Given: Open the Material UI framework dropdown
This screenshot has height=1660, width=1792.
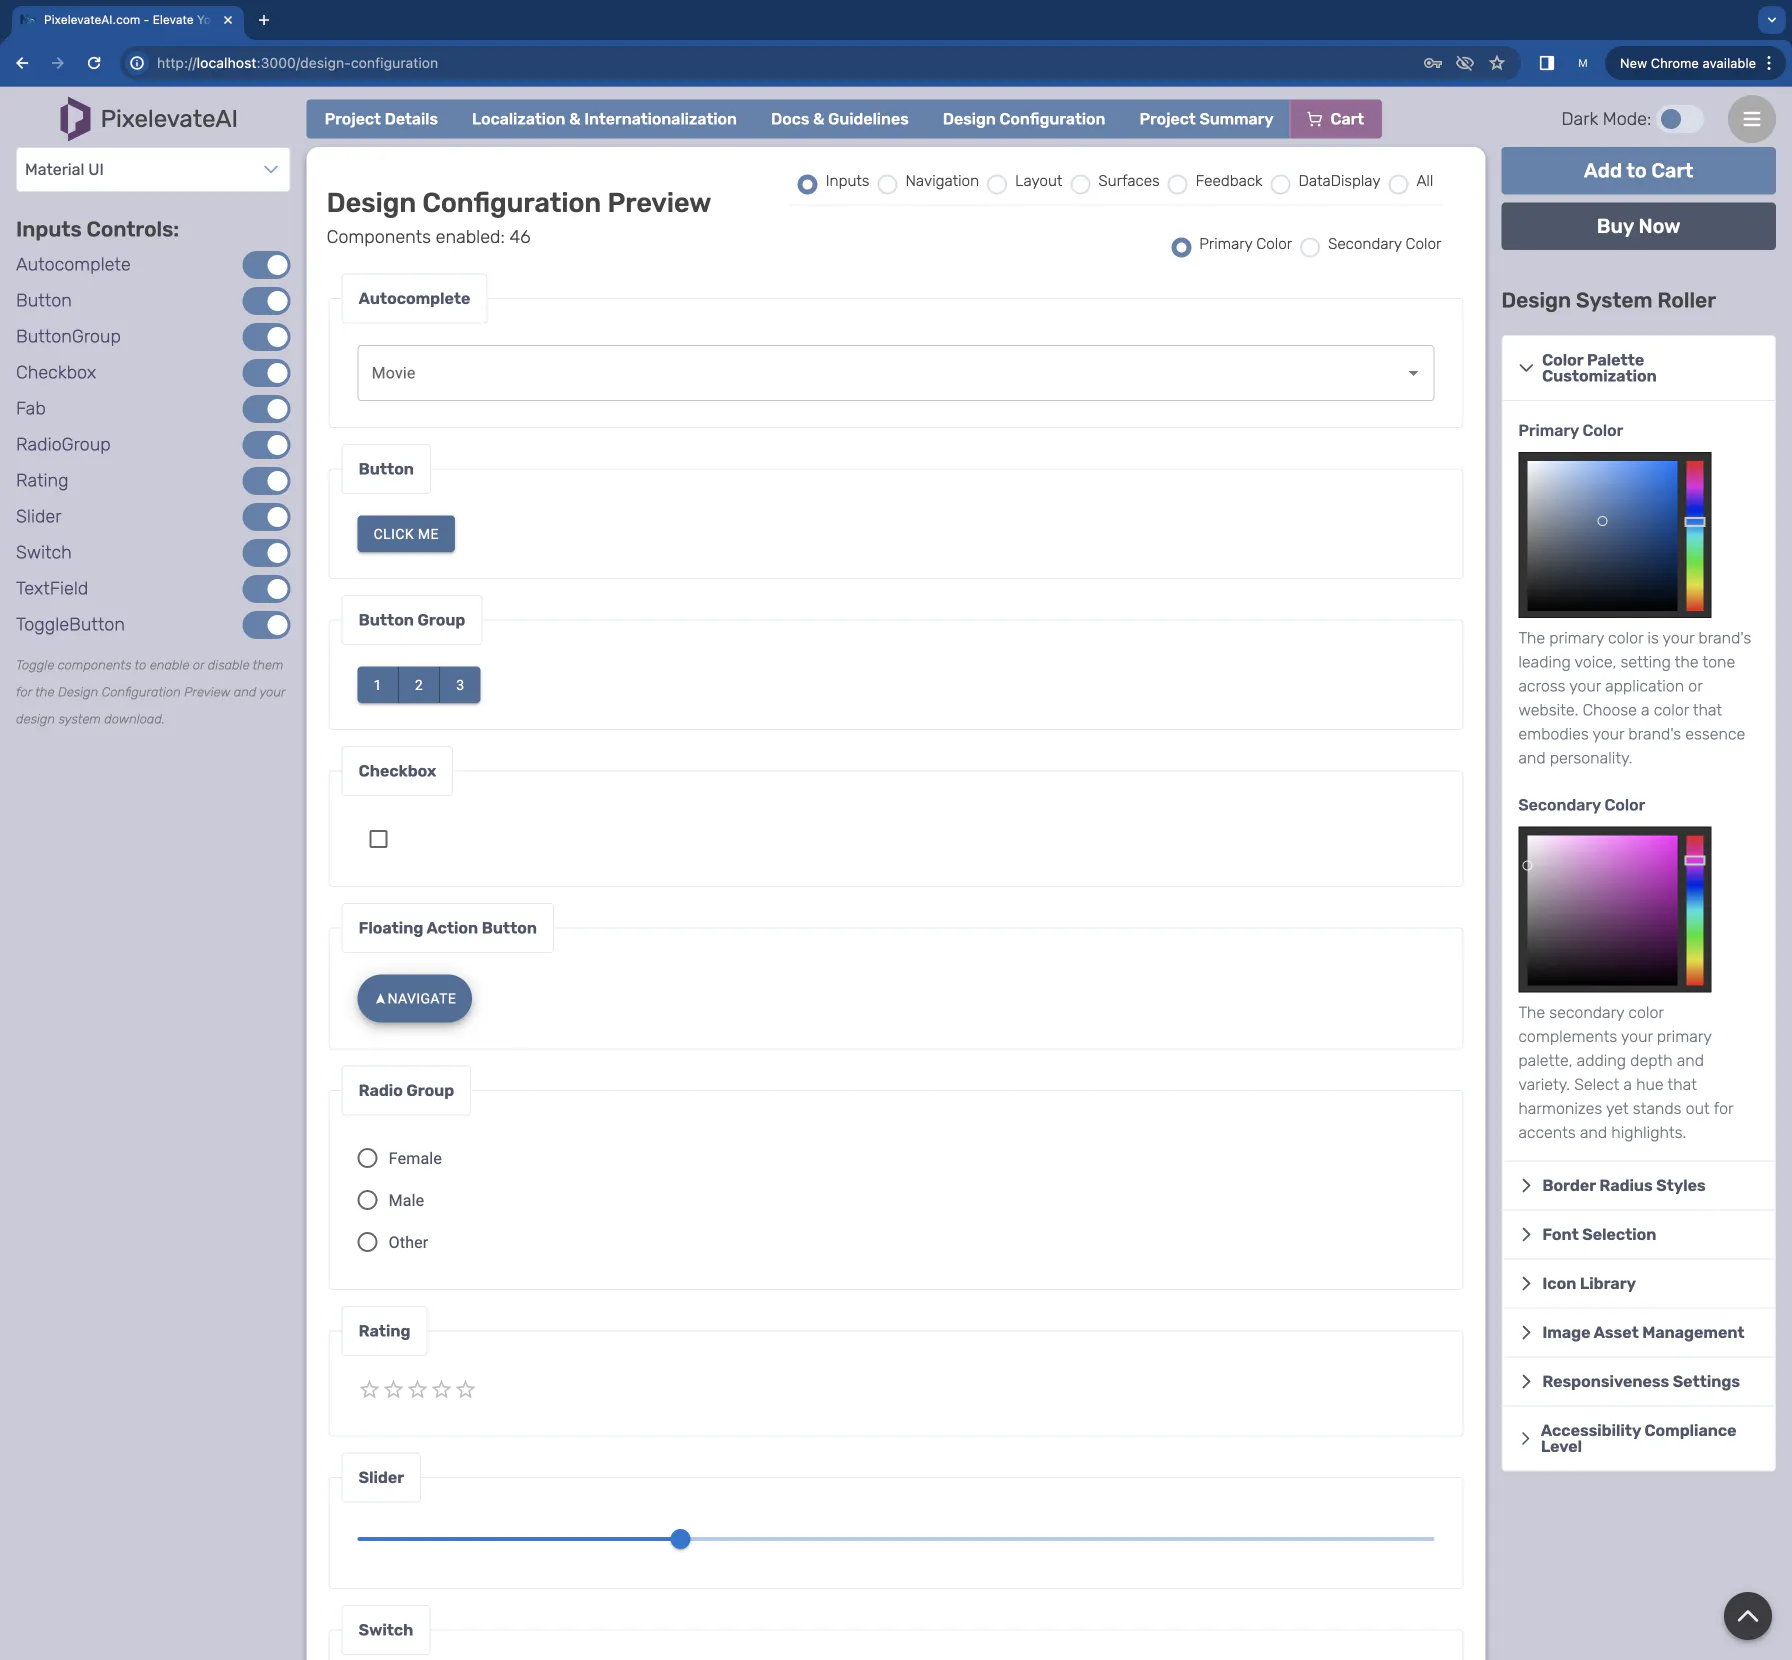Looking at the screenshot, I should click(x=153, y=170).
